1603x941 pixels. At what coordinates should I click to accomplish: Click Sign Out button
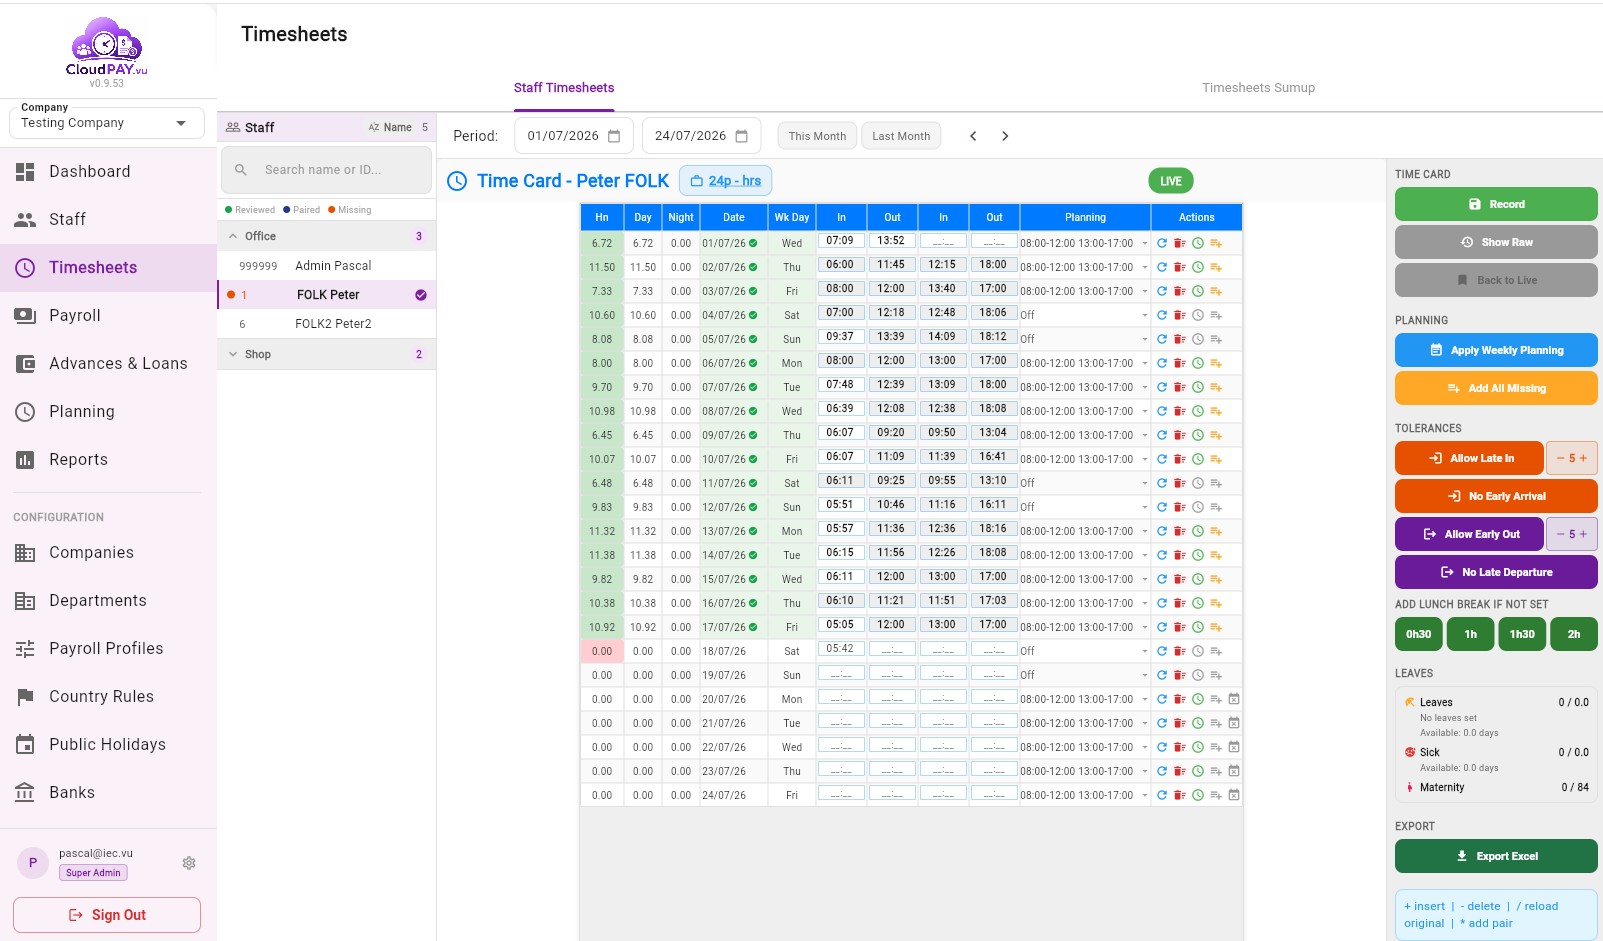tap(107, 915)
